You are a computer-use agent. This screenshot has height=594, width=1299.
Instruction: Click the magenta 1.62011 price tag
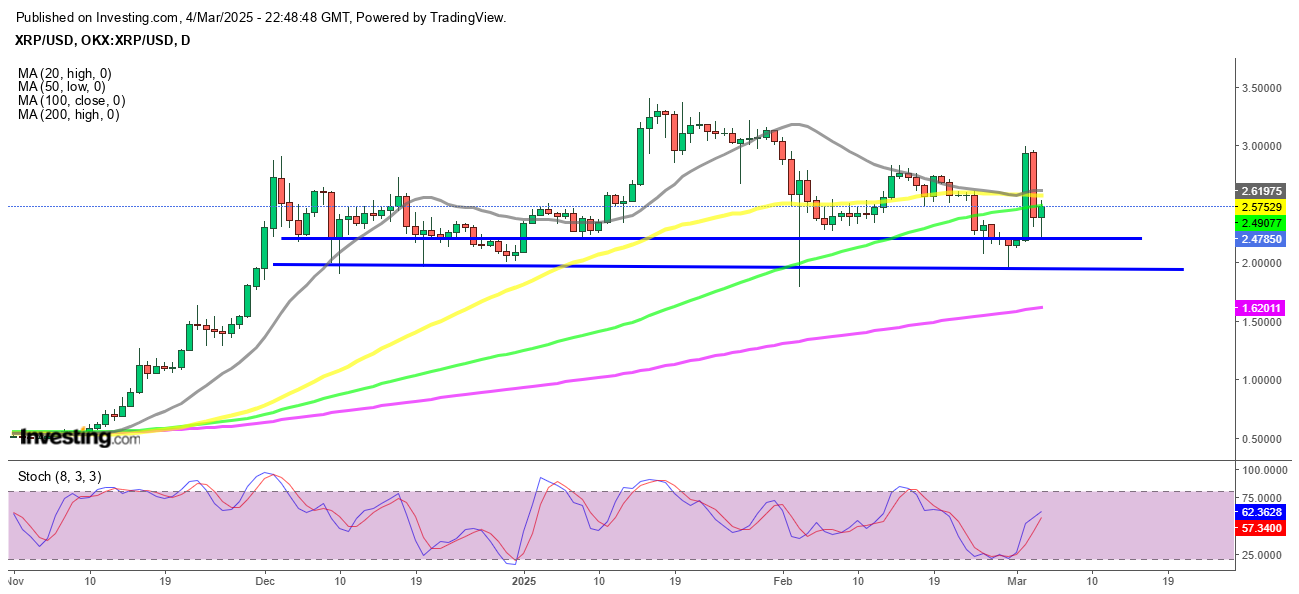click(x=1259, y=309)
